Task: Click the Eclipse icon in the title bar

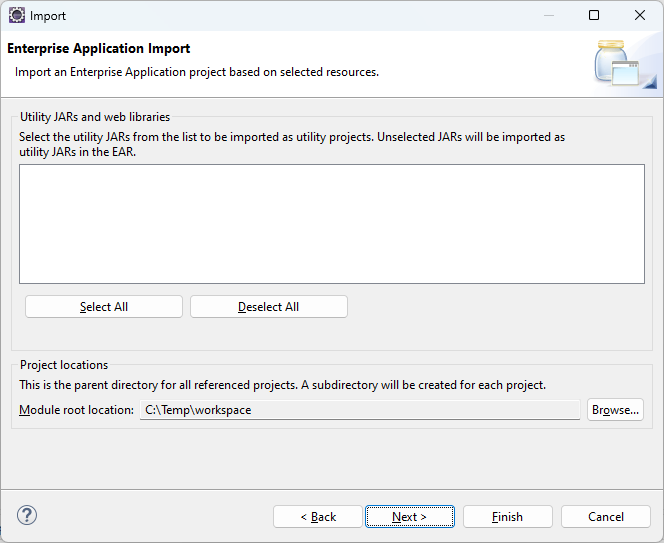Action: [x=16, y=15]
